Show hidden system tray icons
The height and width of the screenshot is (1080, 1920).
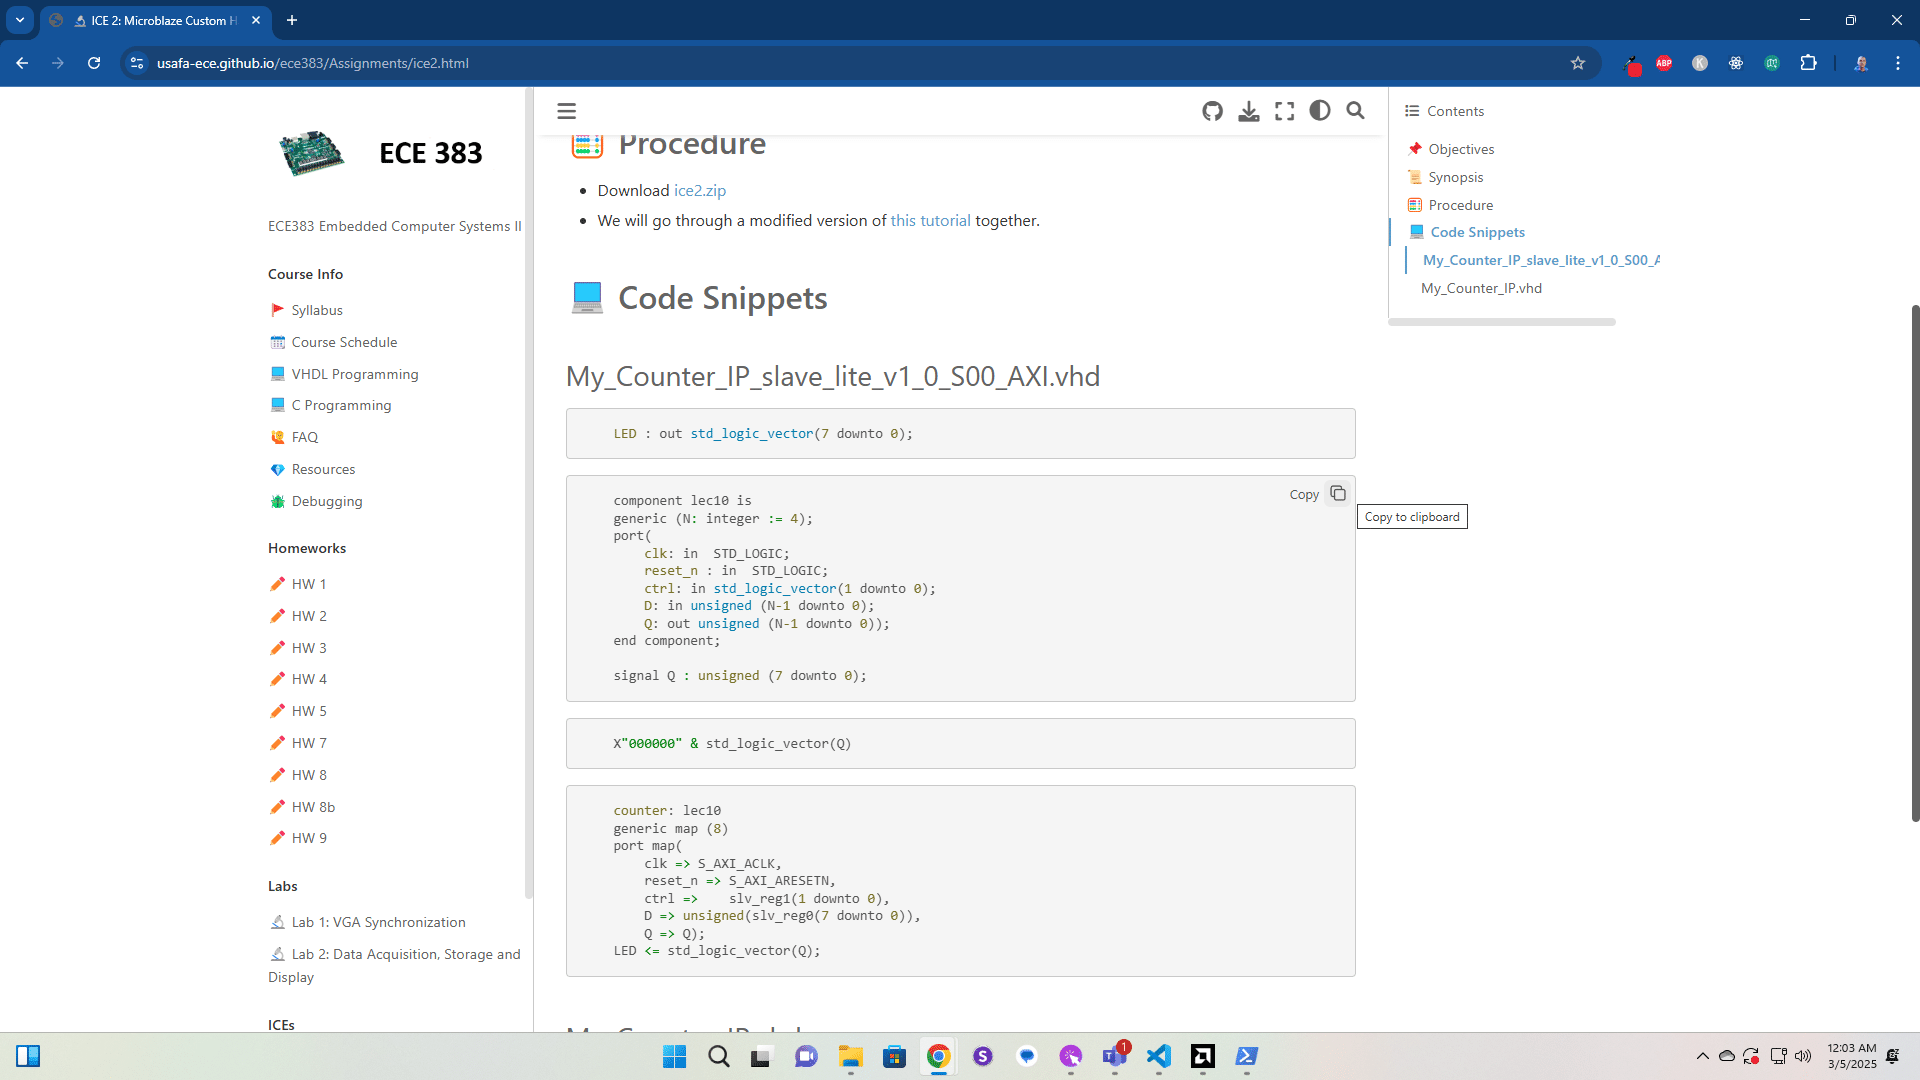tap(1702, 1056)
